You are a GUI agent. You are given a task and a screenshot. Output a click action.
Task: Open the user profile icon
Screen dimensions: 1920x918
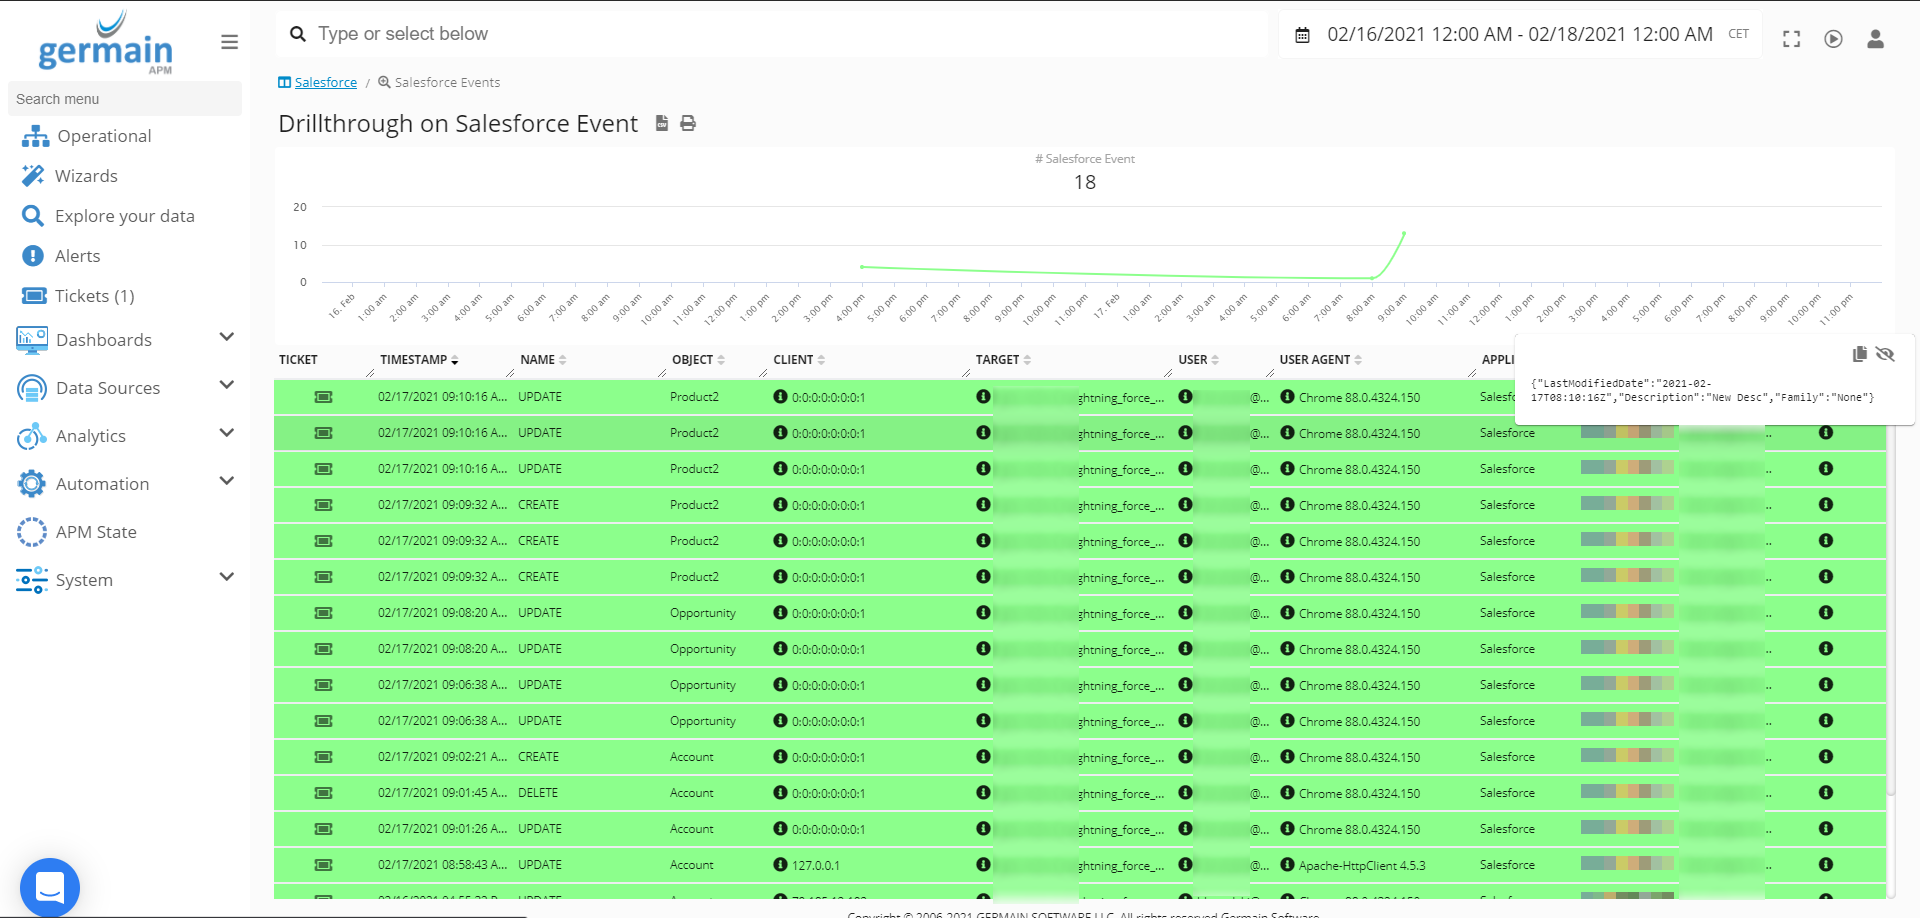[1875, 38]
